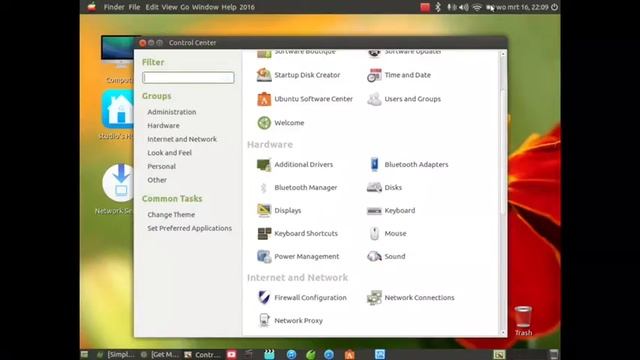Jump to the Other group
Image resolution: width=640 pixels, height=360 pixels.
click(x=157, y=180)
